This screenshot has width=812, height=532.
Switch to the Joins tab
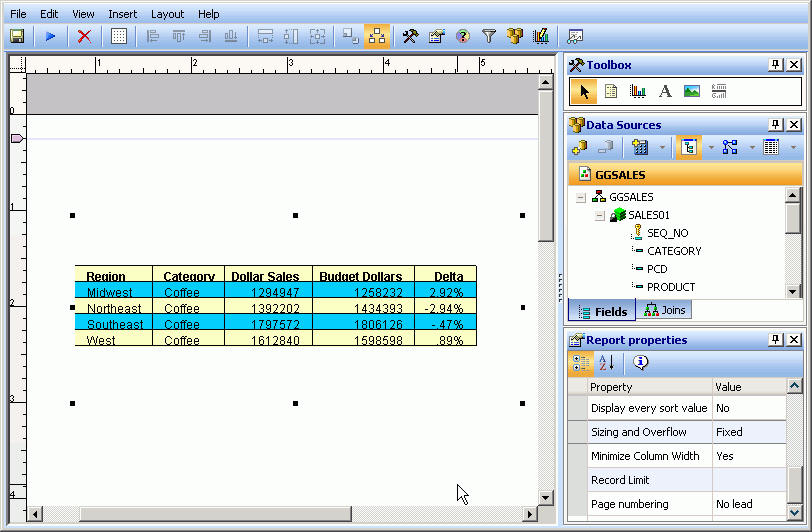(x=664, y=310)
